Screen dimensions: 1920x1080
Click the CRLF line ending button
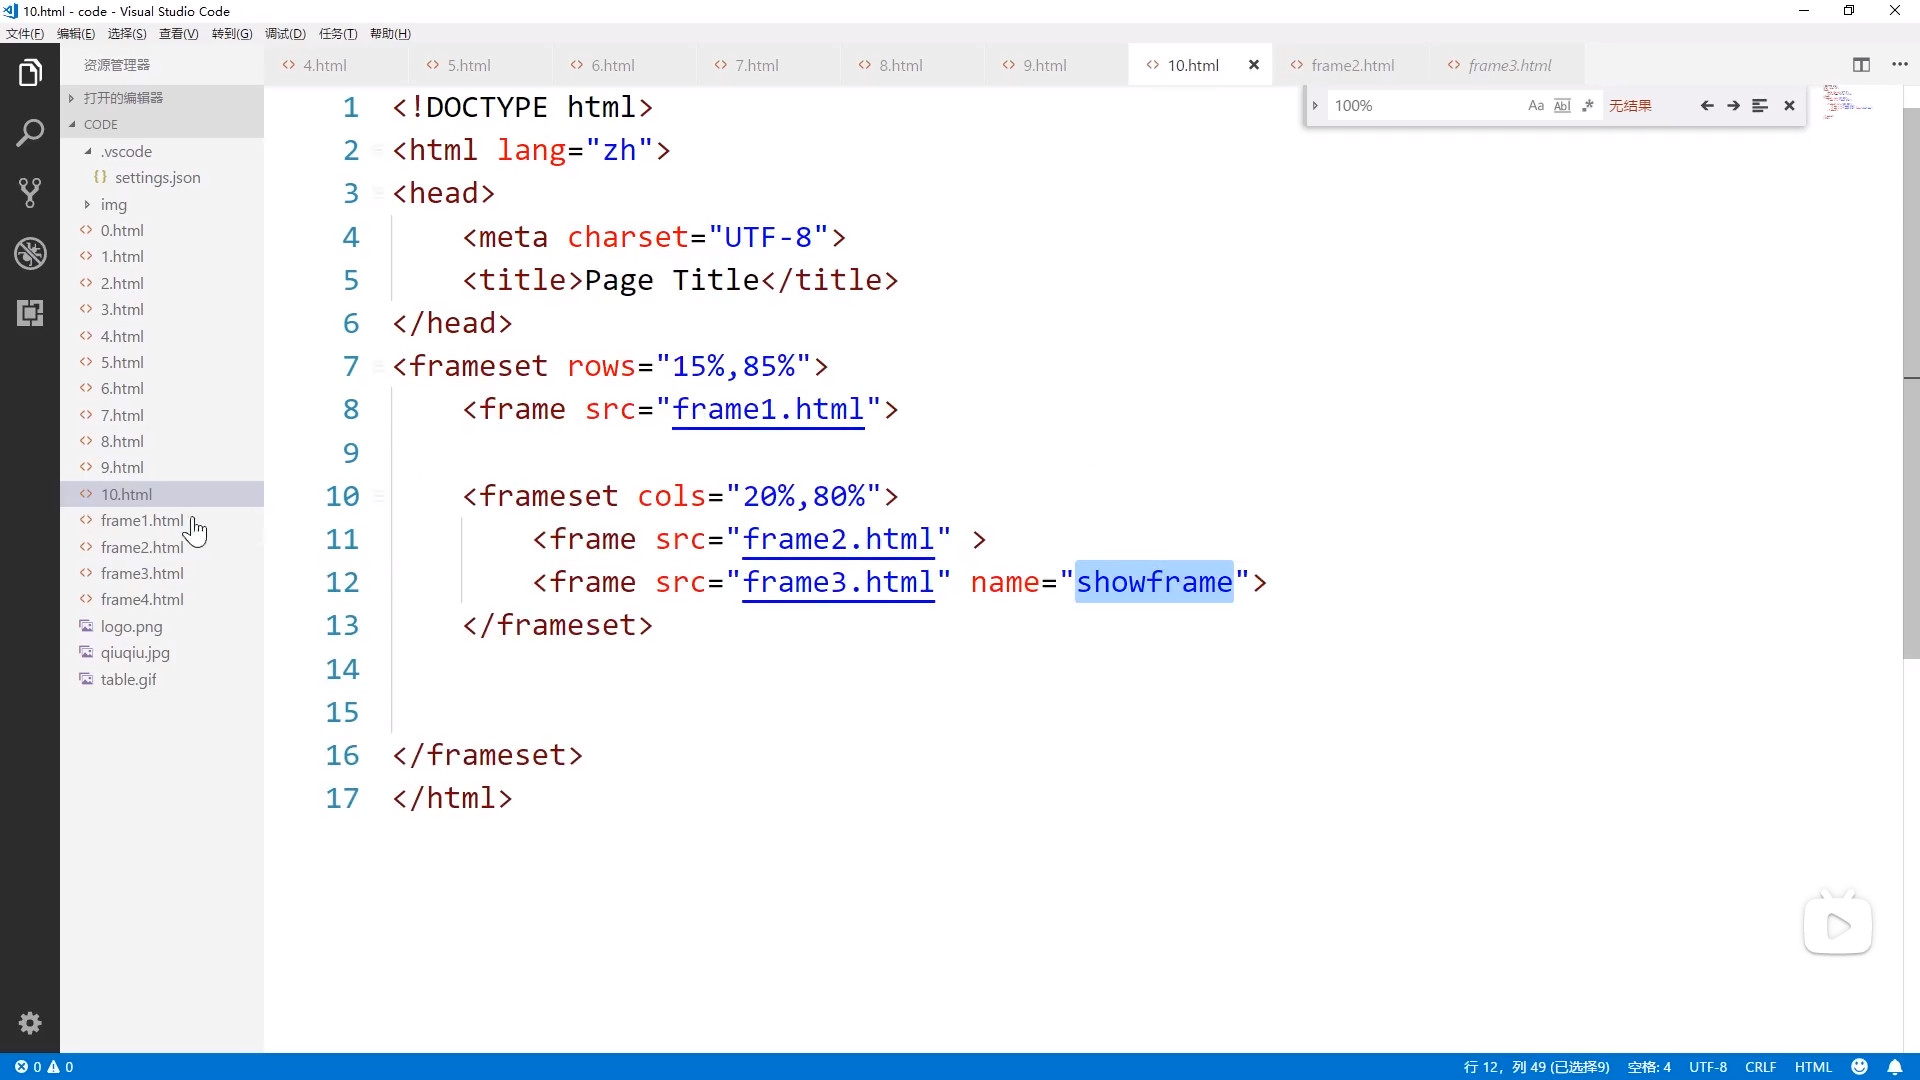click(x=1760, y=1067)
